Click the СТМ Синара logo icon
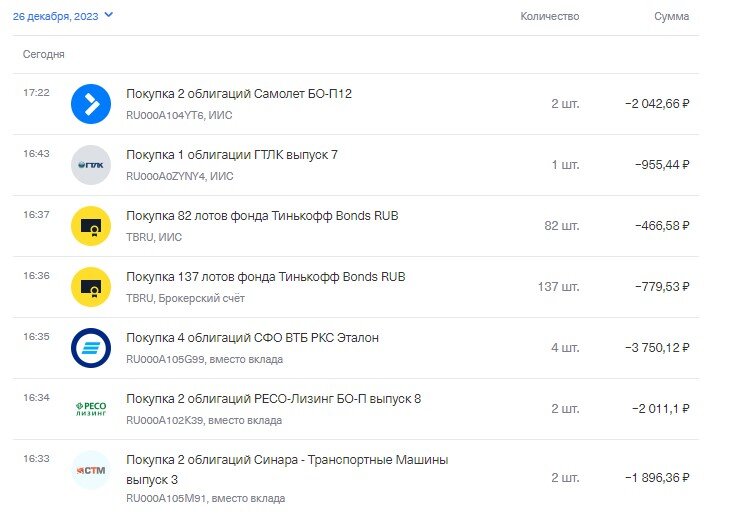743x516 pixels. 91,470
